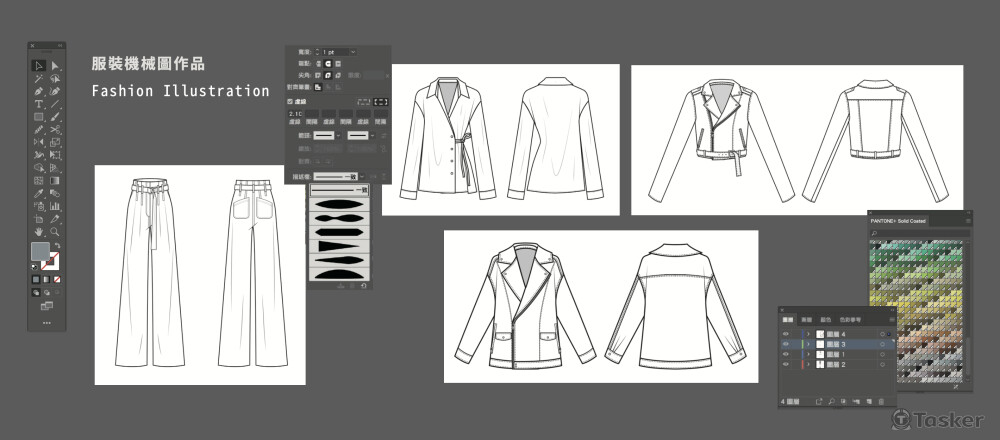Select the black arrow Selection tool
The width and height of the screenshot is (1000, 440).
[x=38, y=66]
